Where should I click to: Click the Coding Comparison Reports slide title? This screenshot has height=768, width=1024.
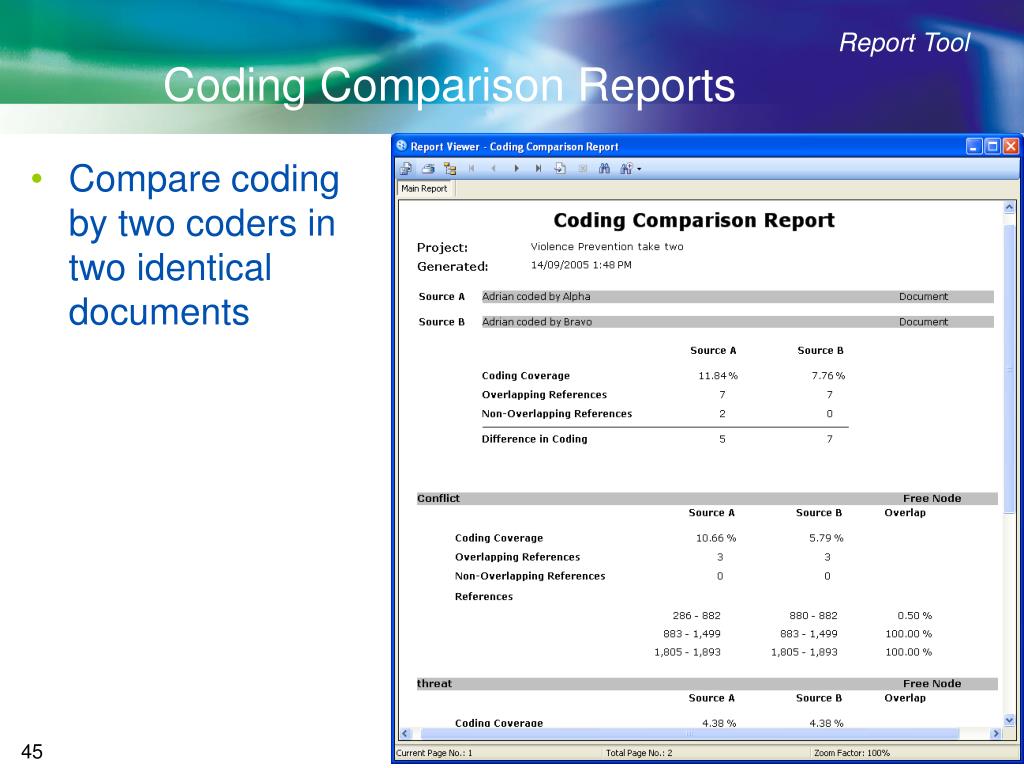(x=449, y=85)
